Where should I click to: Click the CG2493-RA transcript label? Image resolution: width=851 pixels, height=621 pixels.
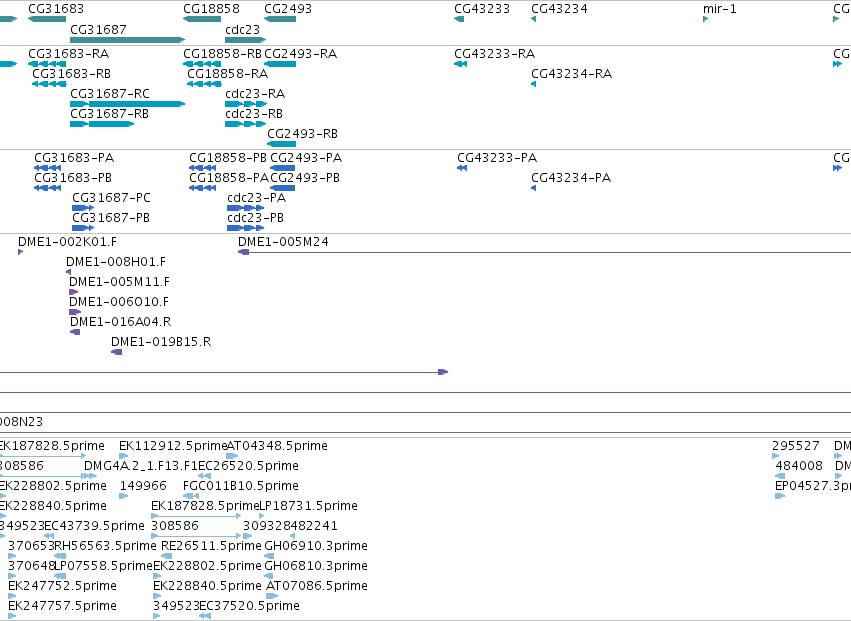click(x=301, y=54)
